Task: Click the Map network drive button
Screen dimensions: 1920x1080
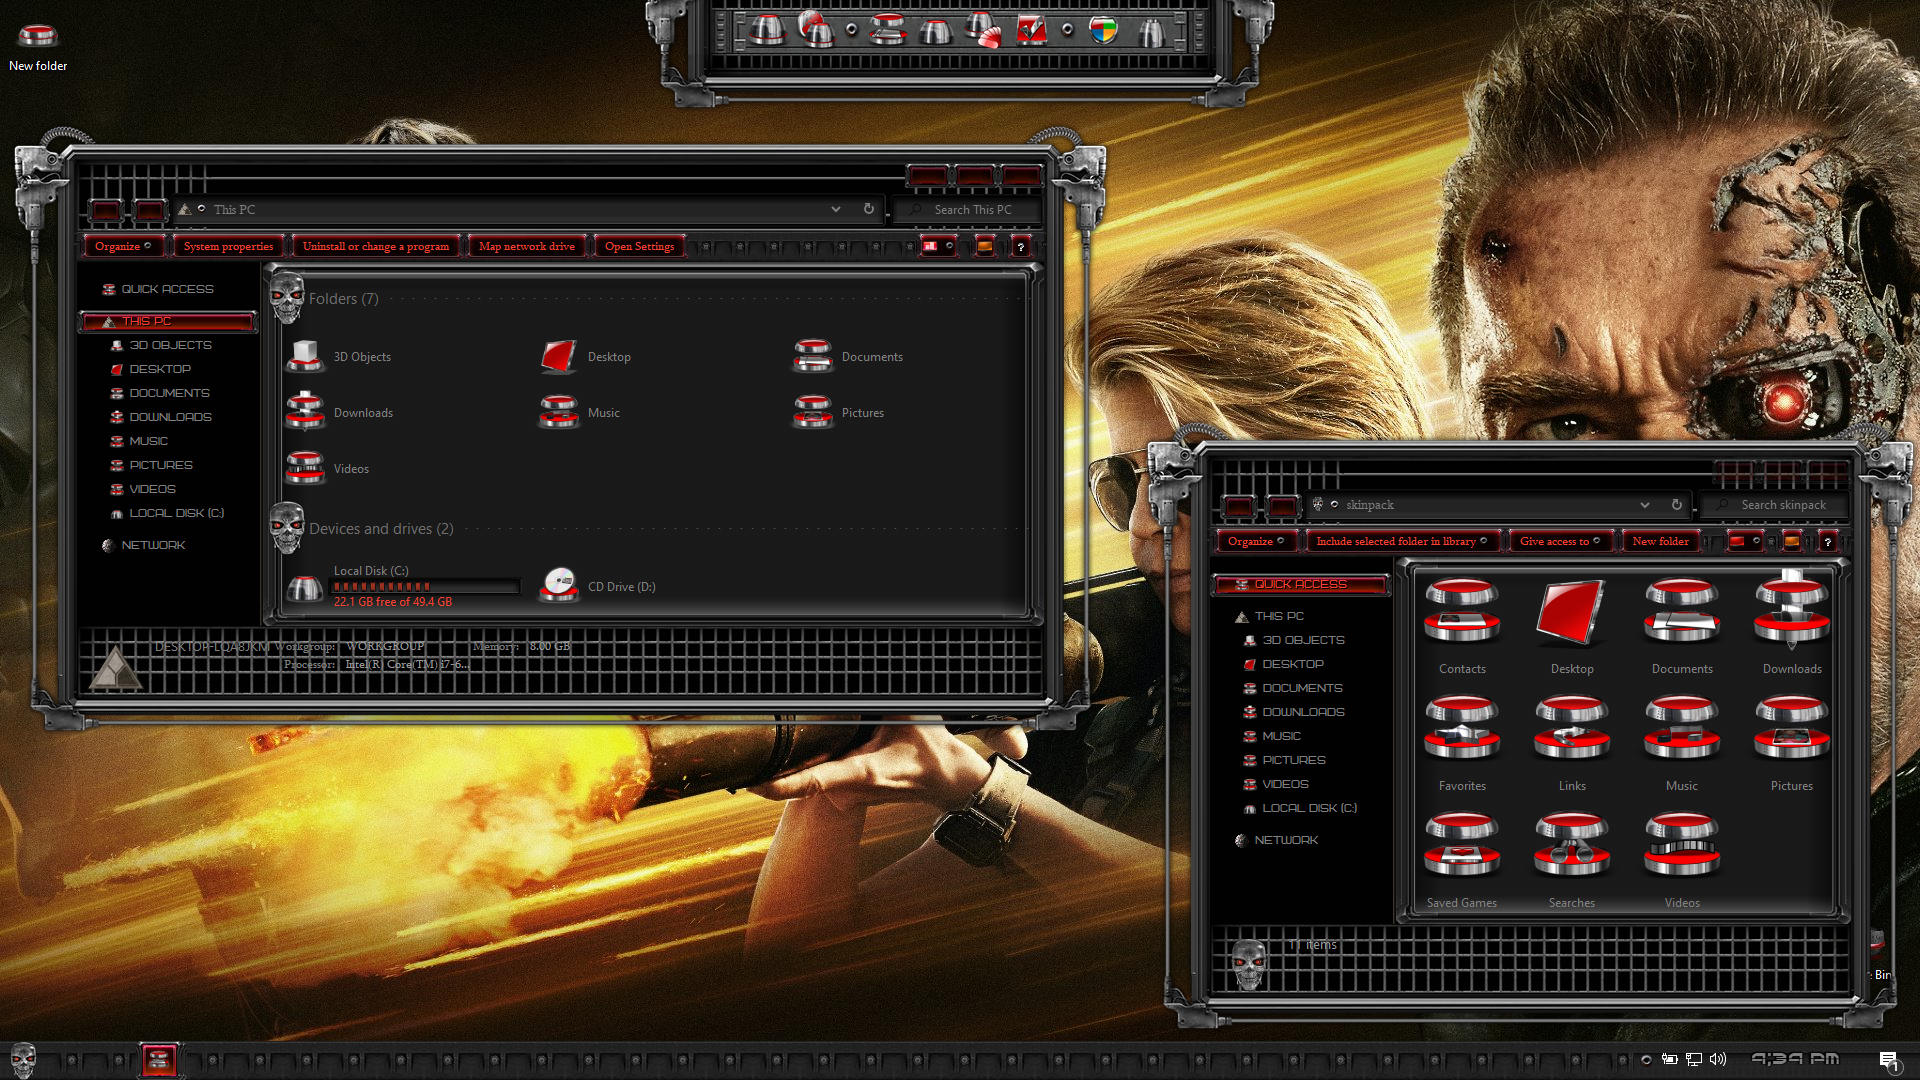Action: click(x=527, y=246)
